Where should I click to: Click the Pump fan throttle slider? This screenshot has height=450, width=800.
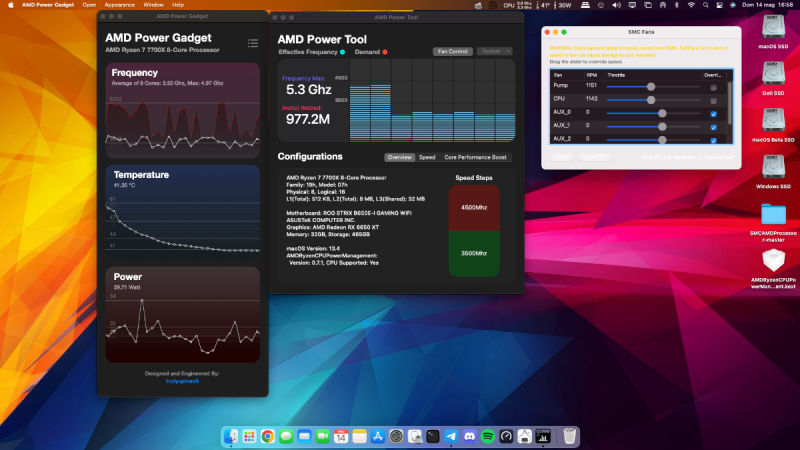click(x=654, y=87)
